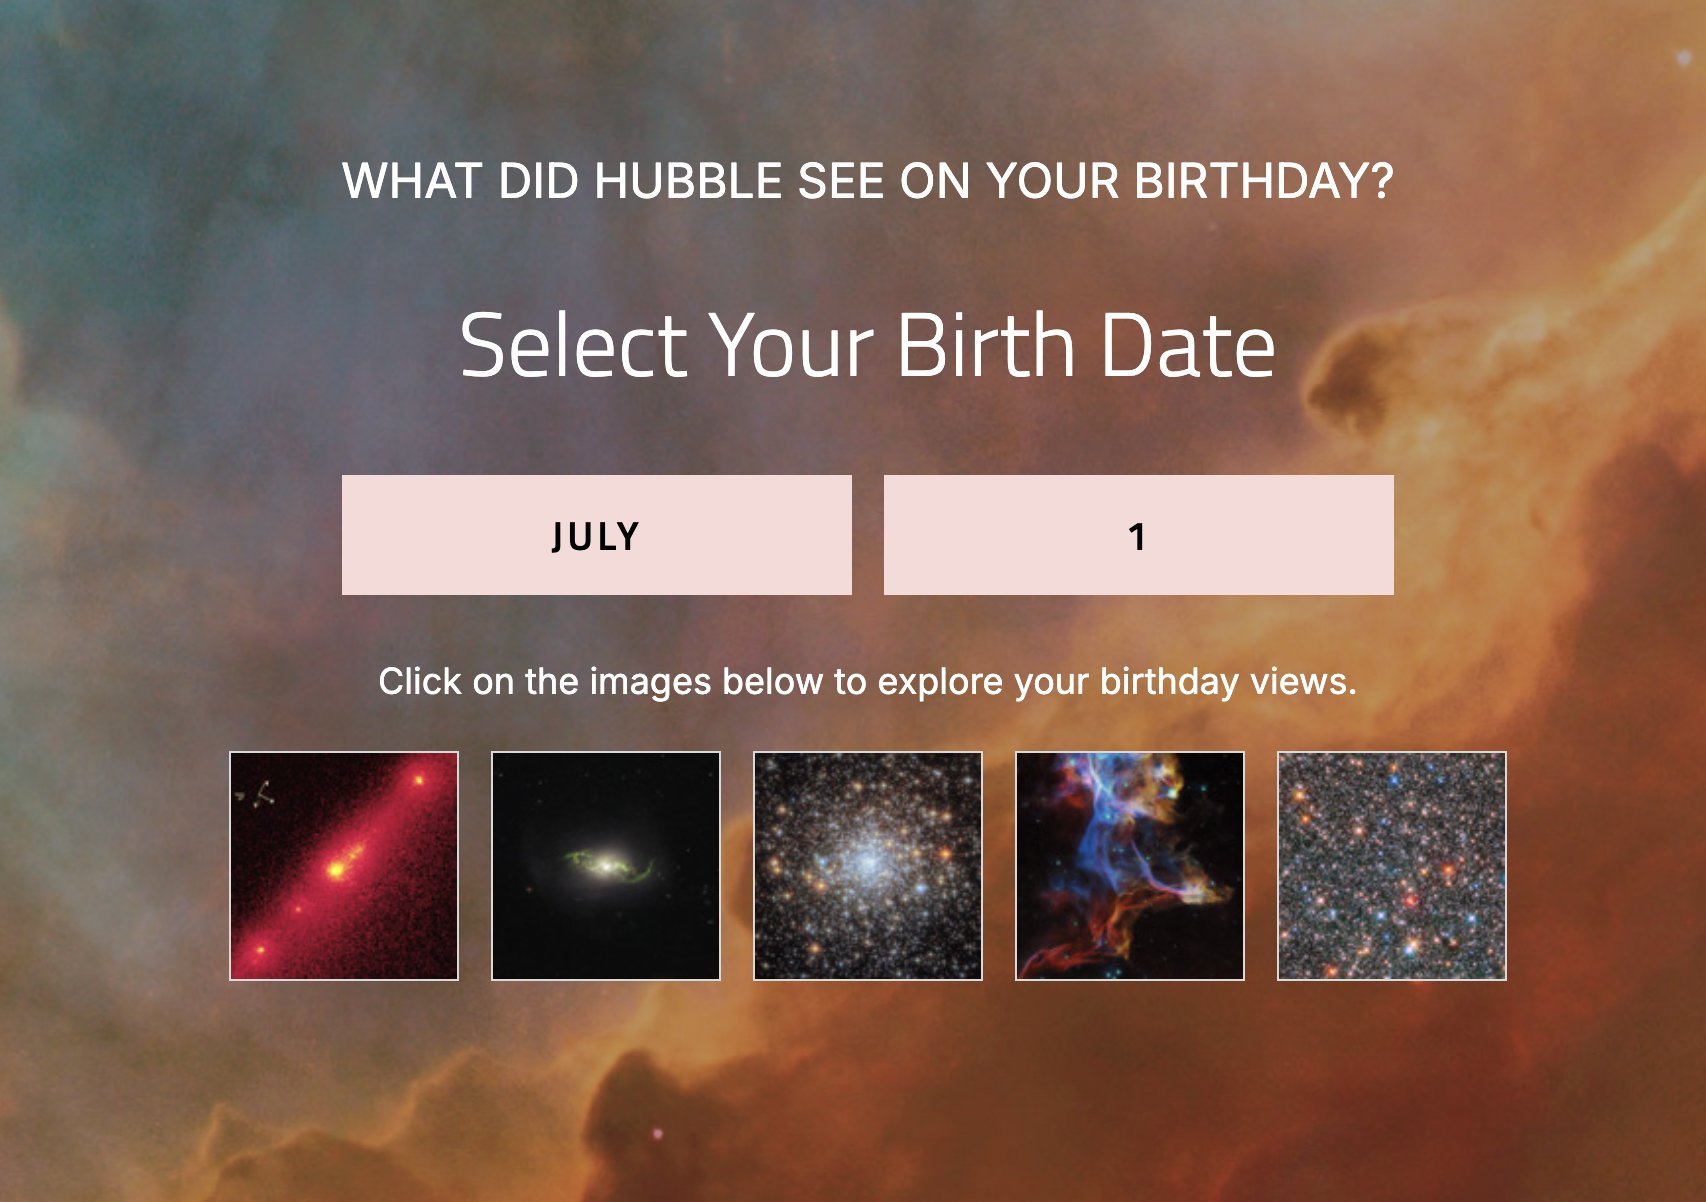The width and height of the screenshot is (1706, 1202).
Task: Click the JULY text label
Action: (x=596, y=537)
